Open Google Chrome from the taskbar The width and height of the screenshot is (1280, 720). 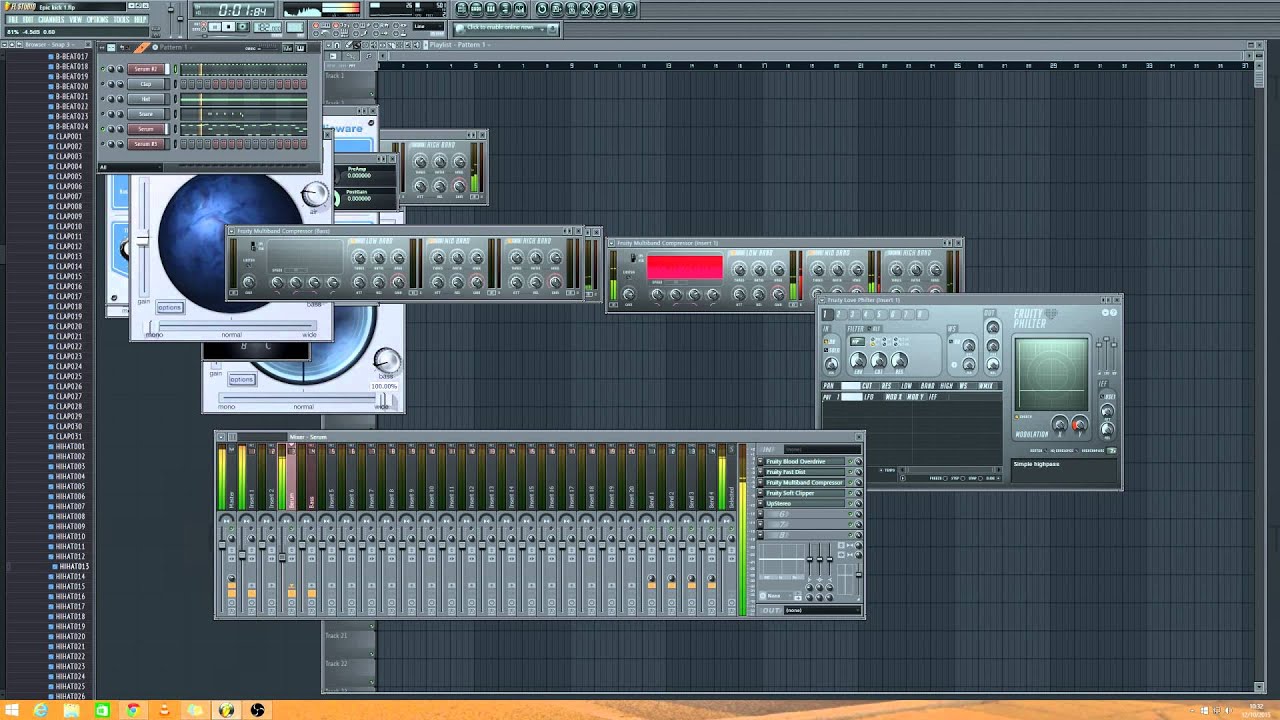click(x=133, y=710)
